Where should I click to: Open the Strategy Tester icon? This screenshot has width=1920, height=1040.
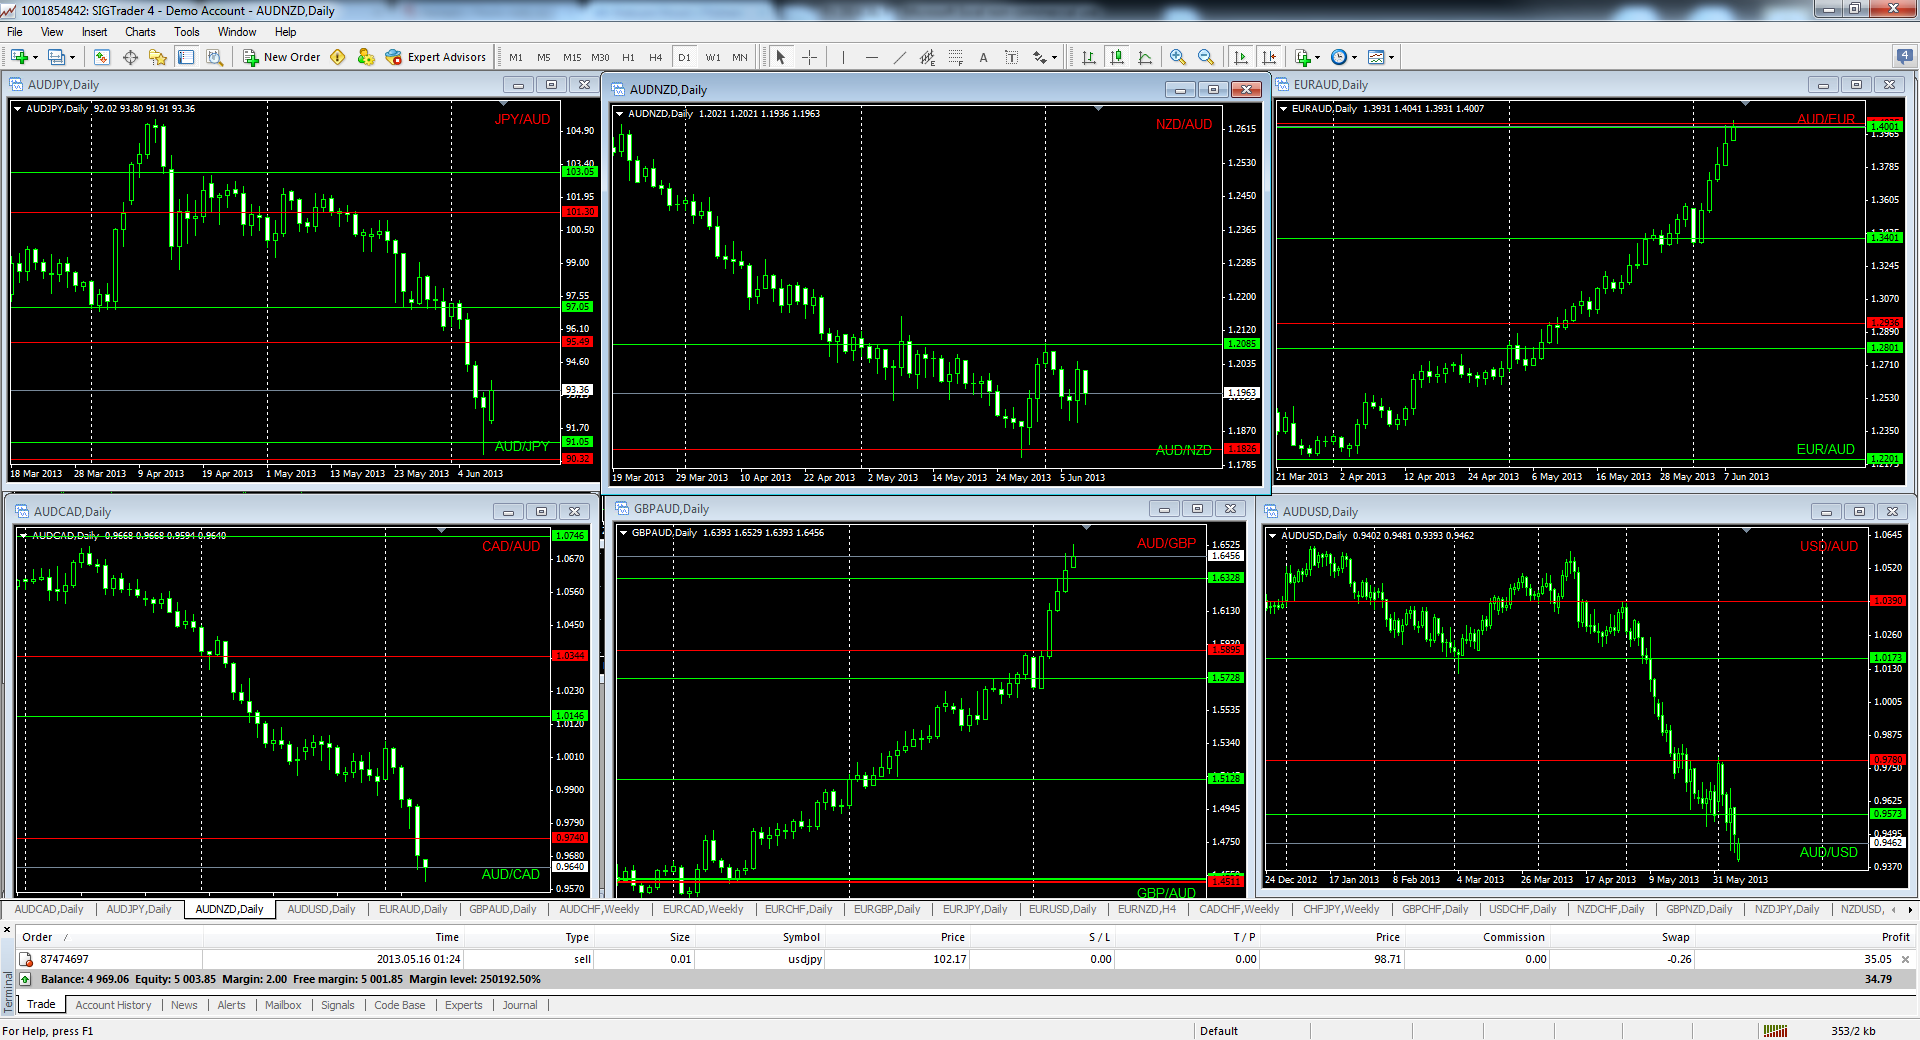[x=214, y=57]
